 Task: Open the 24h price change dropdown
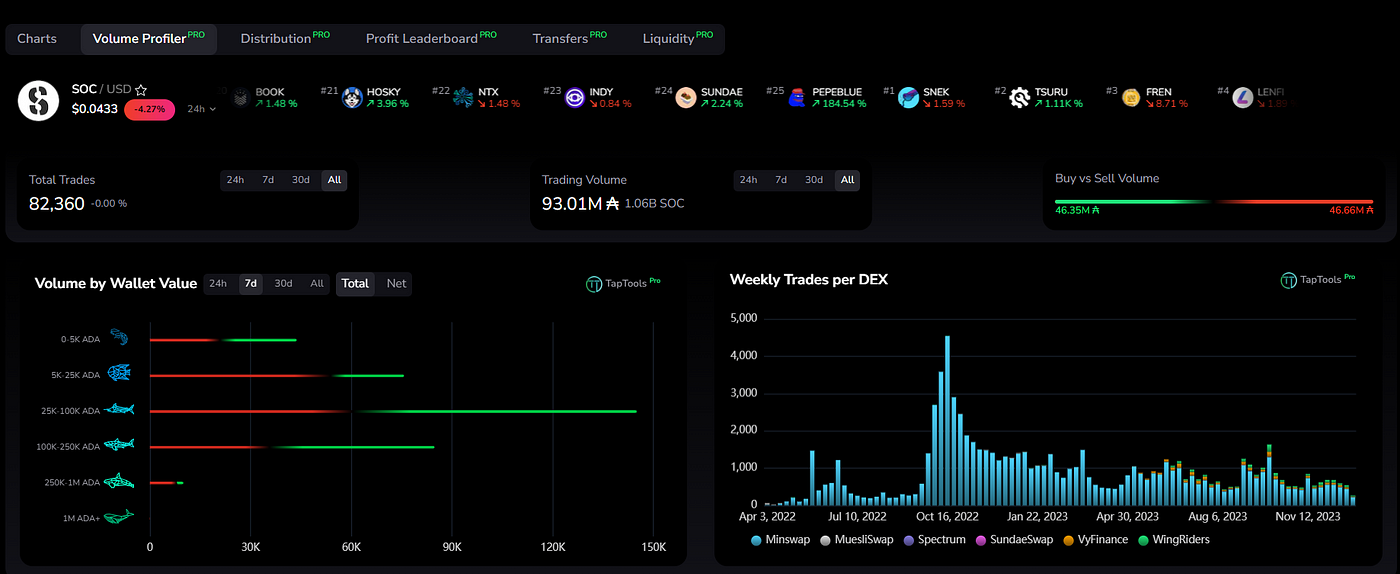[x=202, y=109]
